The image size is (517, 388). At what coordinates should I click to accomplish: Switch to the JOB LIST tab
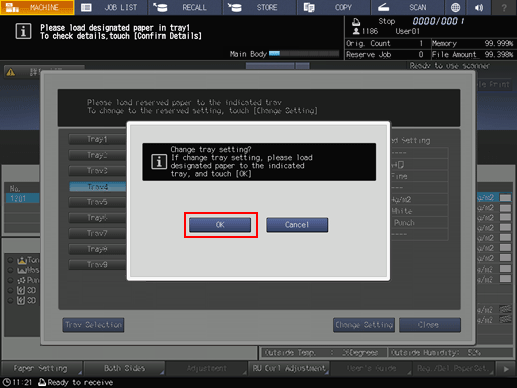pyautogui.click(x=111, y=7)
